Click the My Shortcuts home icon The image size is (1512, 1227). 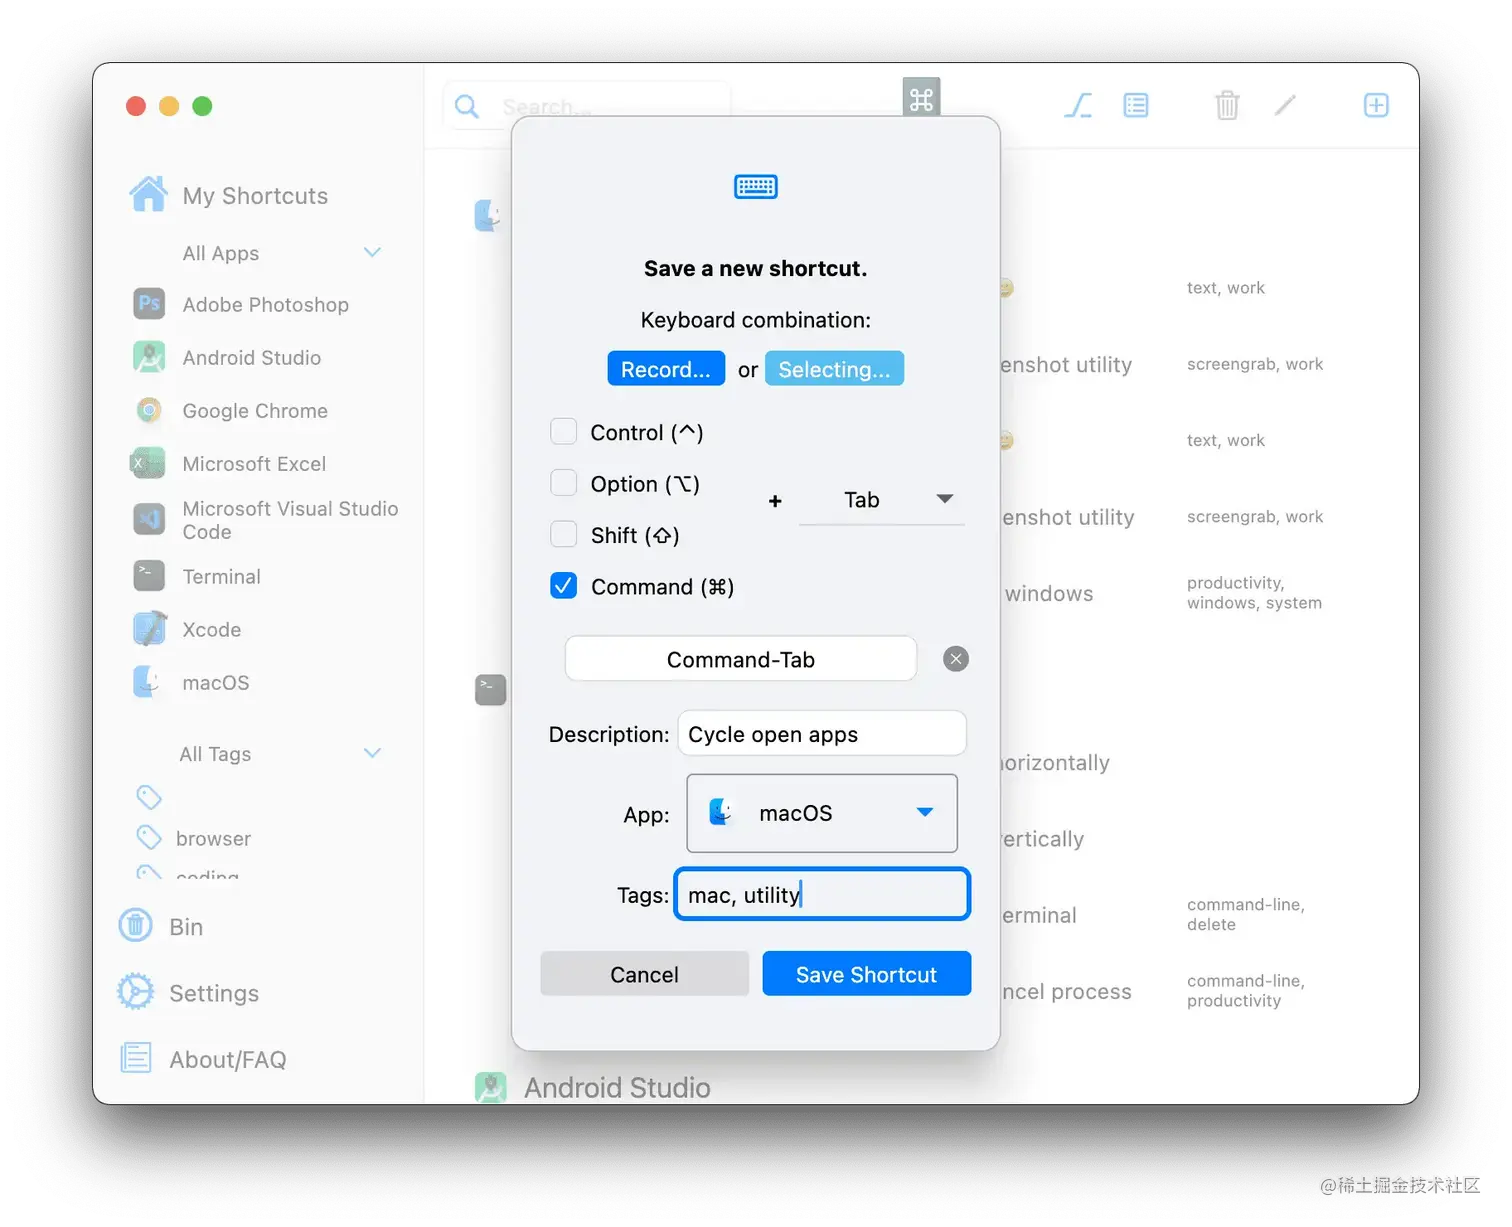click(x=149, y=194)
